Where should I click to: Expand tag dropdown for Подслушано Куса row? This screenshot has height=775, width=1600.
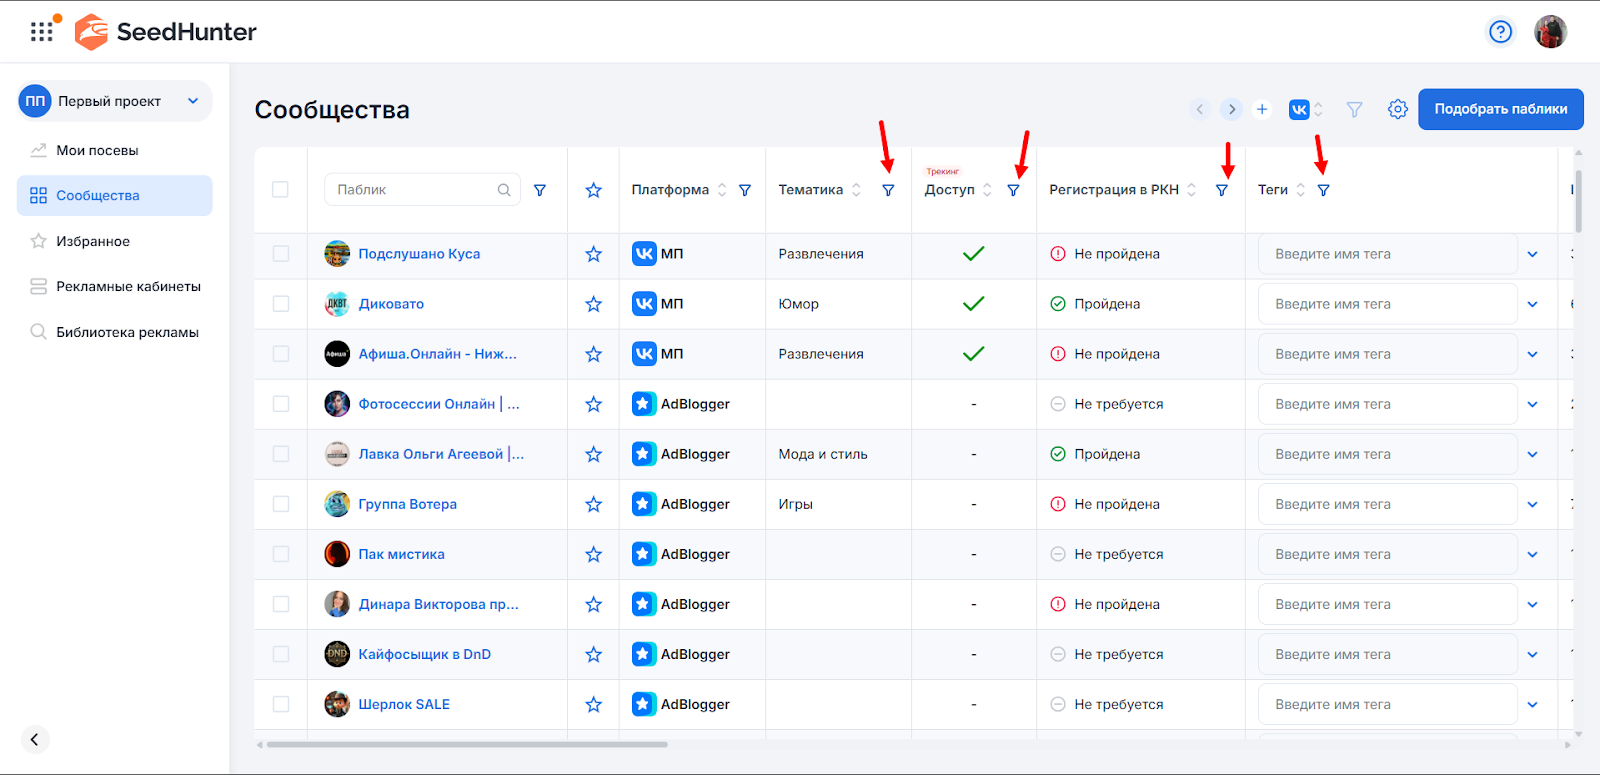[x=1532, y=254]
